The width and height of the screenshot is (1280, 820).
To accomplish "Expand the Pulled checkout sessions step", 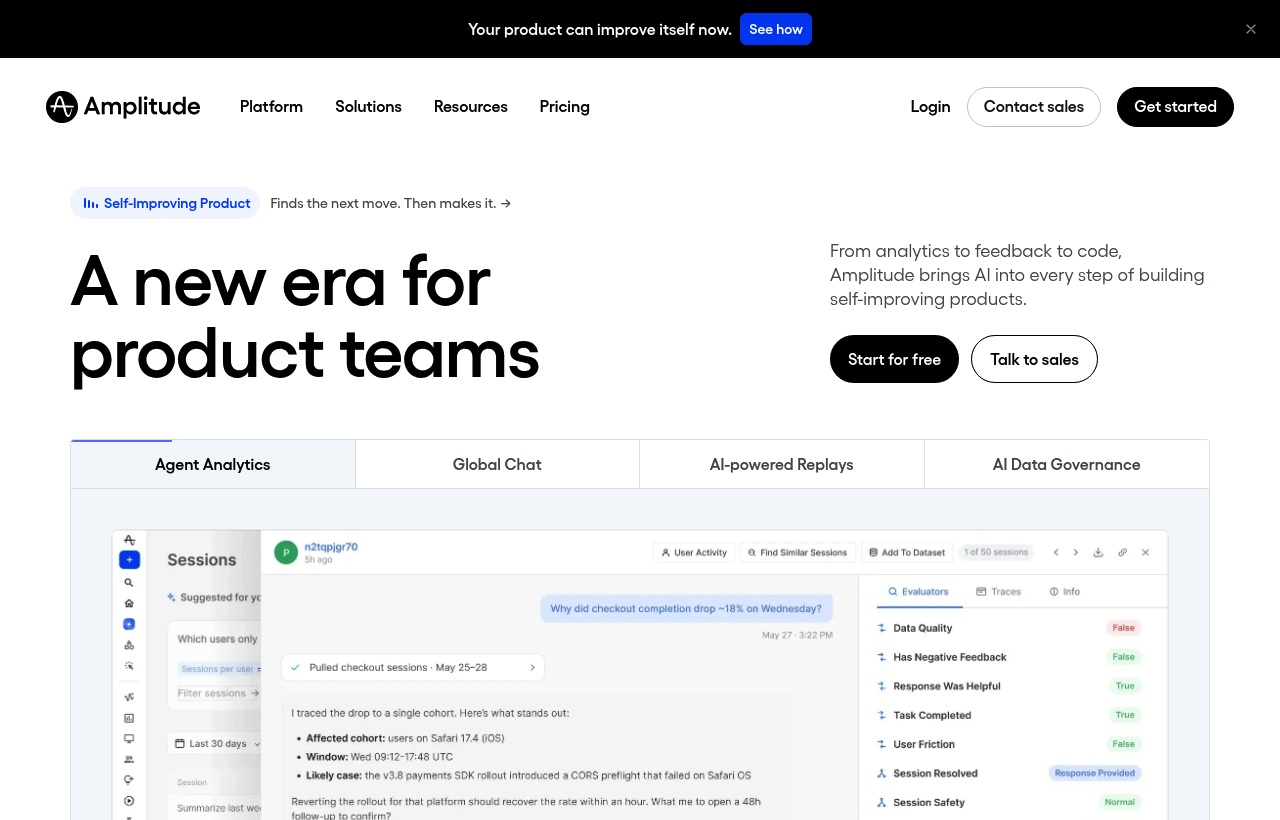I will pos(413,667).
